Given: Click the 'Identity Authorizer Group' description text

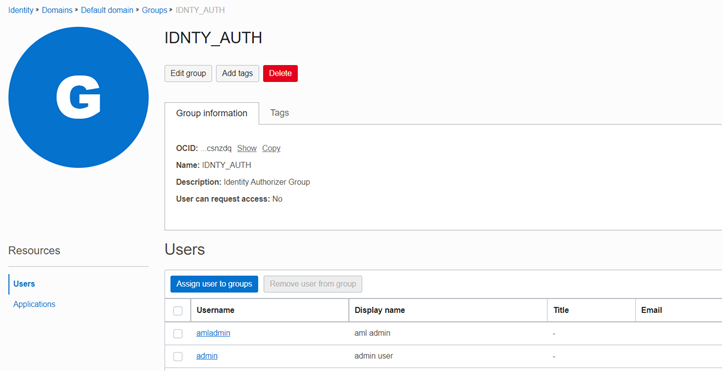Looking at the screenshot, I should click(267, 182).
